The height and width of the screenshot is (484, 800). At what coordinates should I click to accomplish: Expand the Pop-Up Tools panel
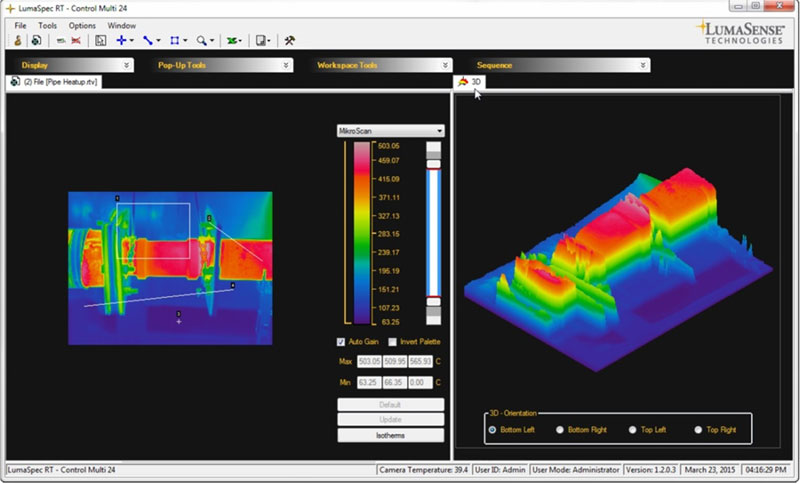pyautogui.click(x=286, y=65)
